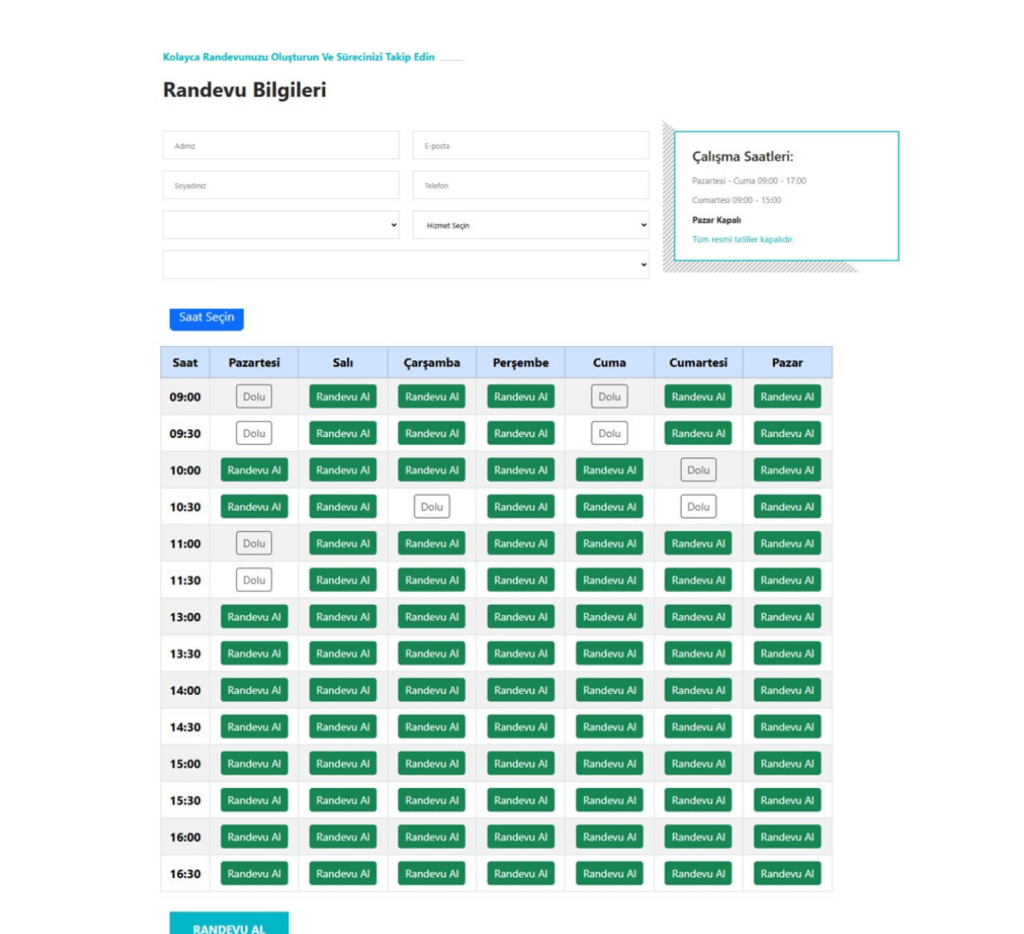Viewport: 1024px width, 934px height.
Task: Click Dolu slot on Çarşamba 10:30
Action: [x=432, y=507]
